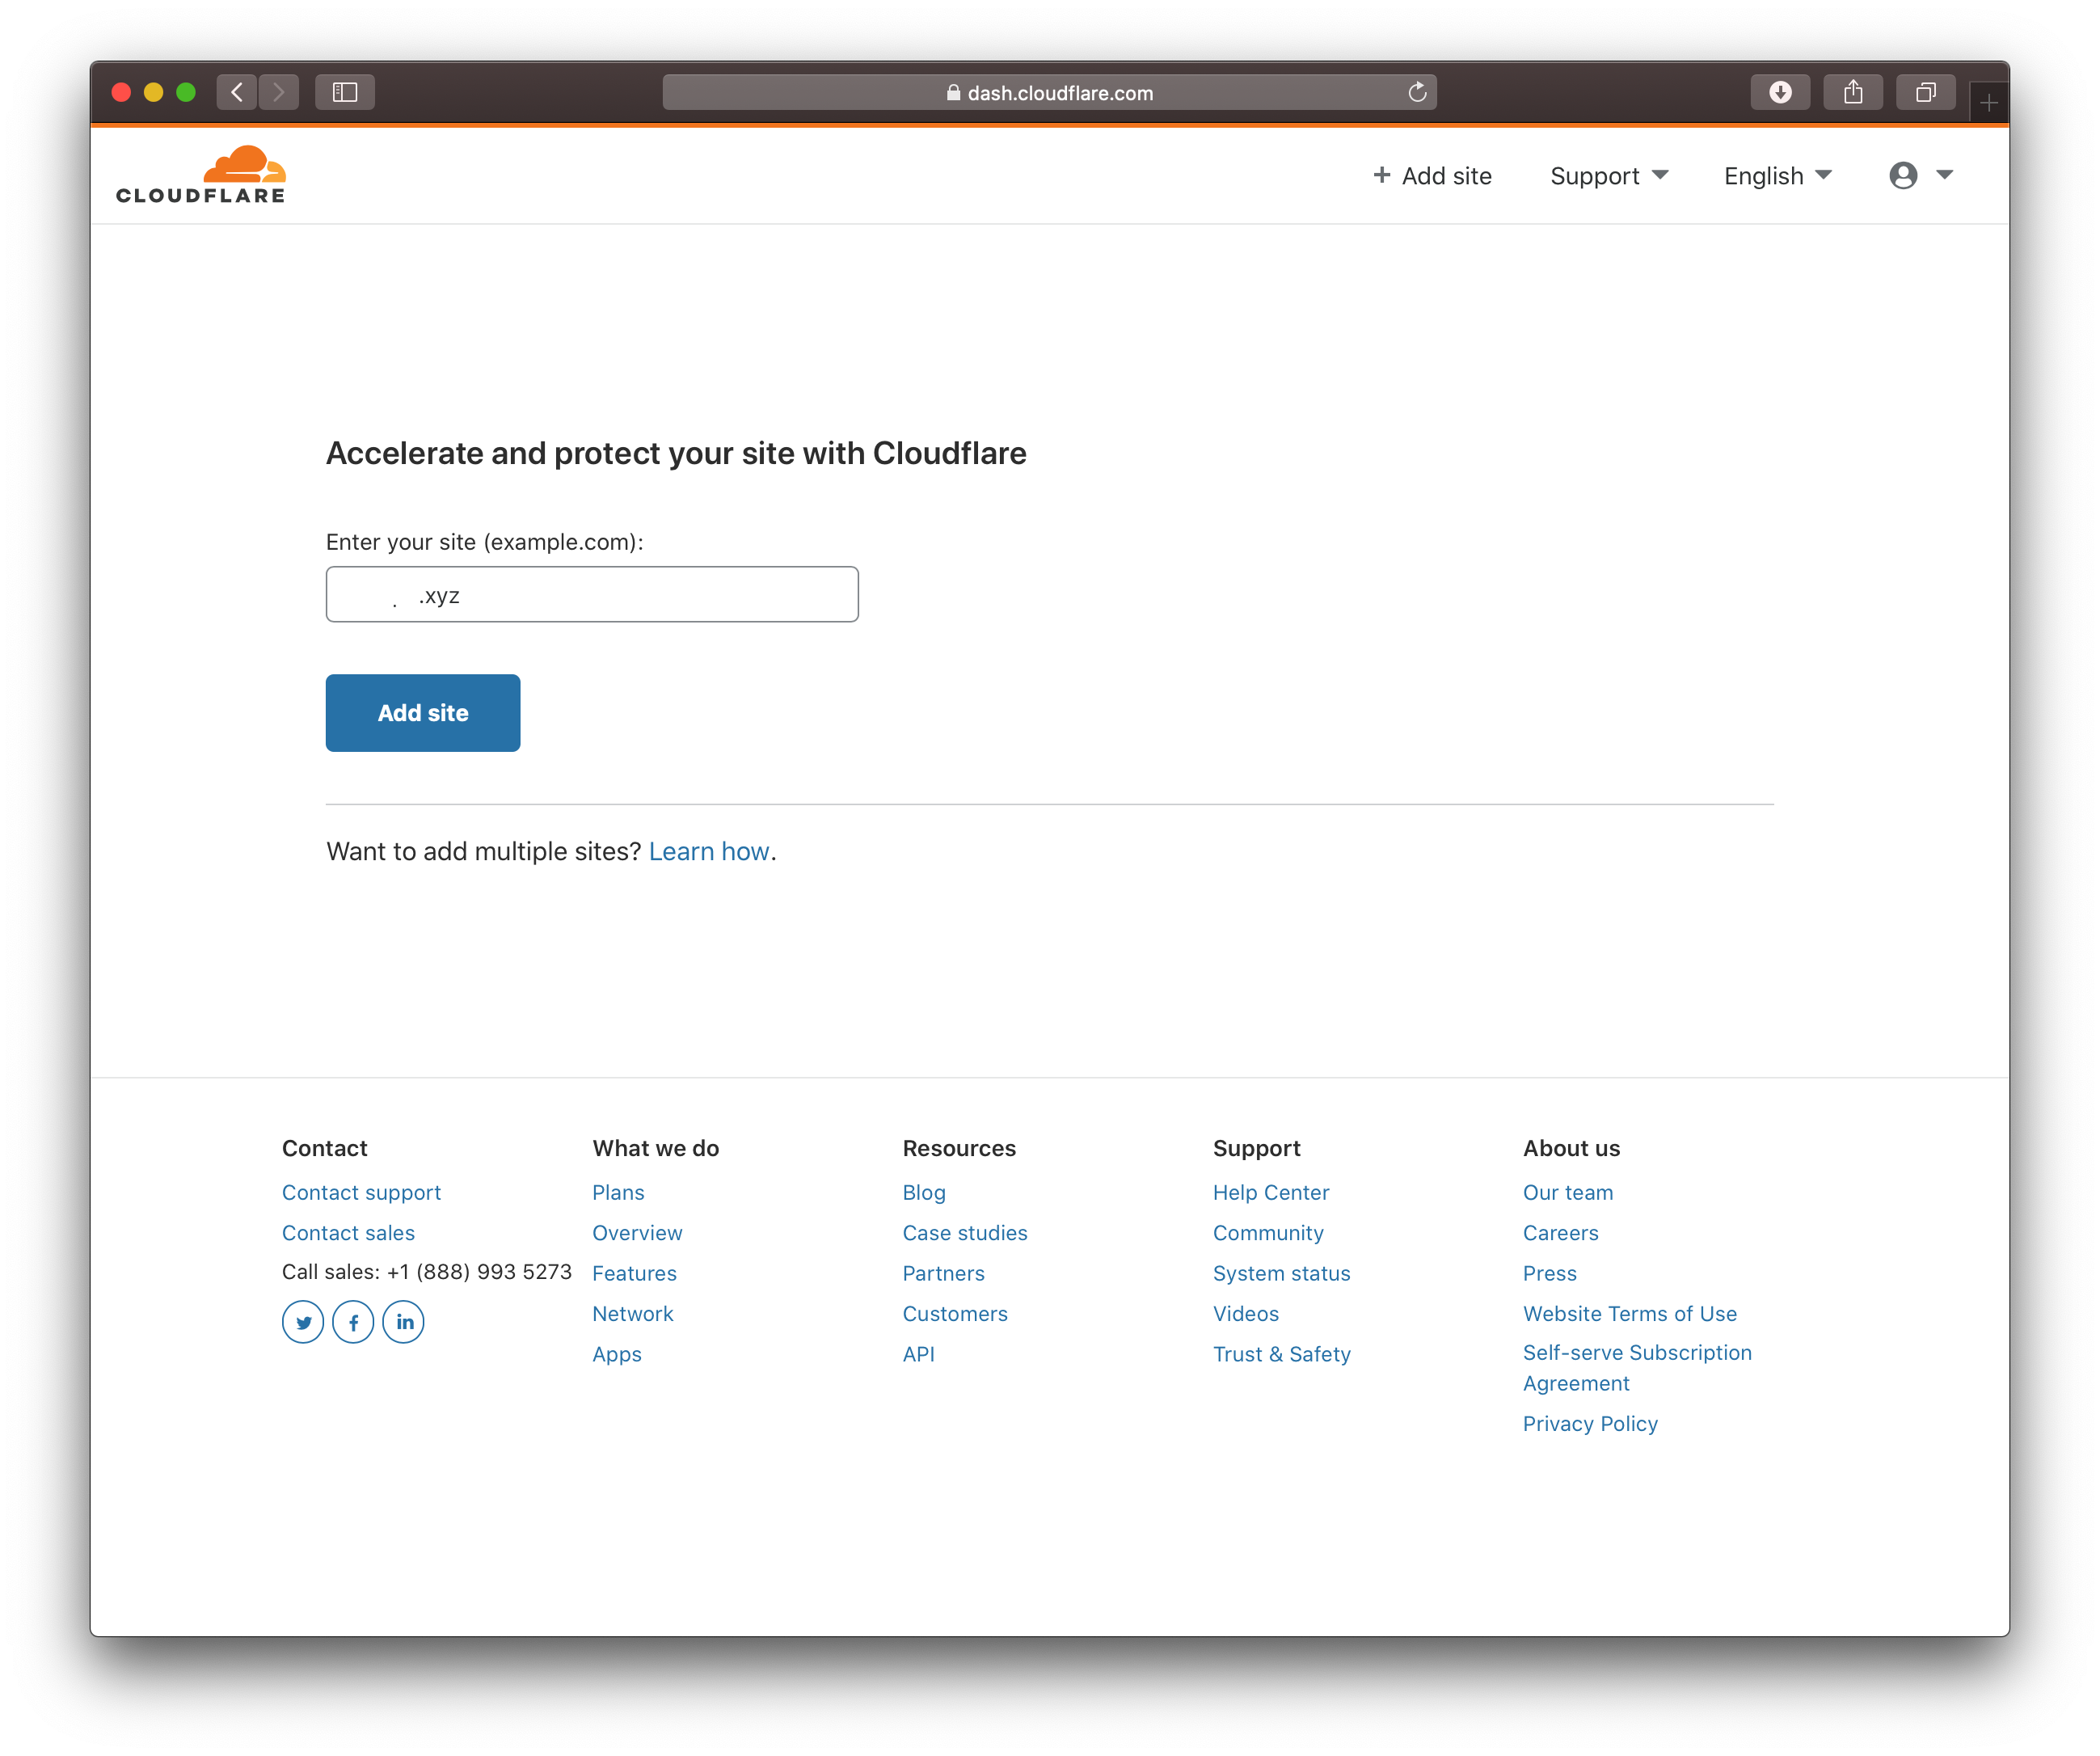This screenshot has height=1756, width=2100.
Task: Go forward with Safari forward arrow
Action: pos(279,92)
